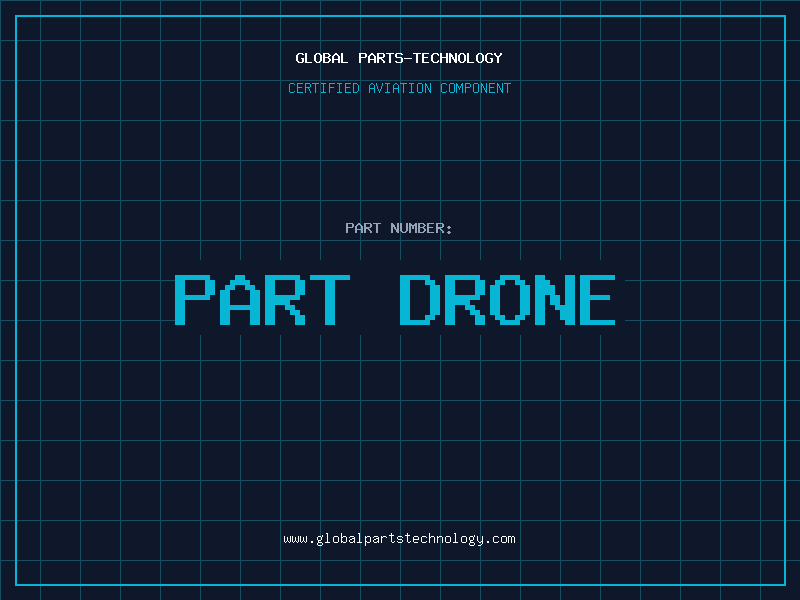Click the large letter T ending PART
Viewport: 800px width, 600px height.
(330, 300)
